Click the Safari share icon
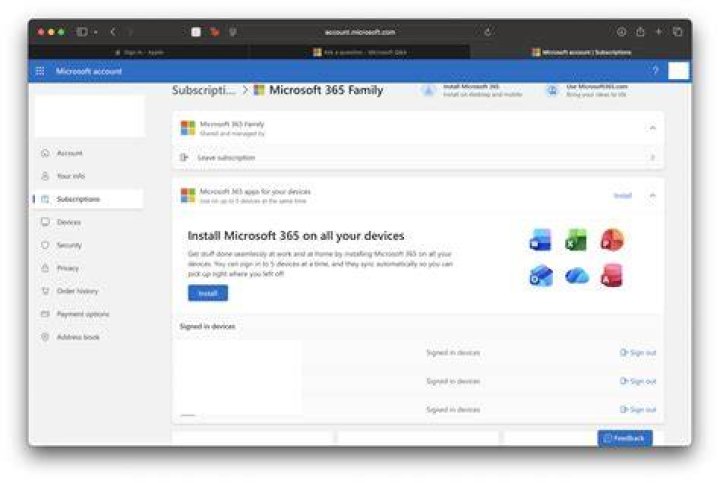This screenshot has width=720, height=483. [x=640, y=32]
